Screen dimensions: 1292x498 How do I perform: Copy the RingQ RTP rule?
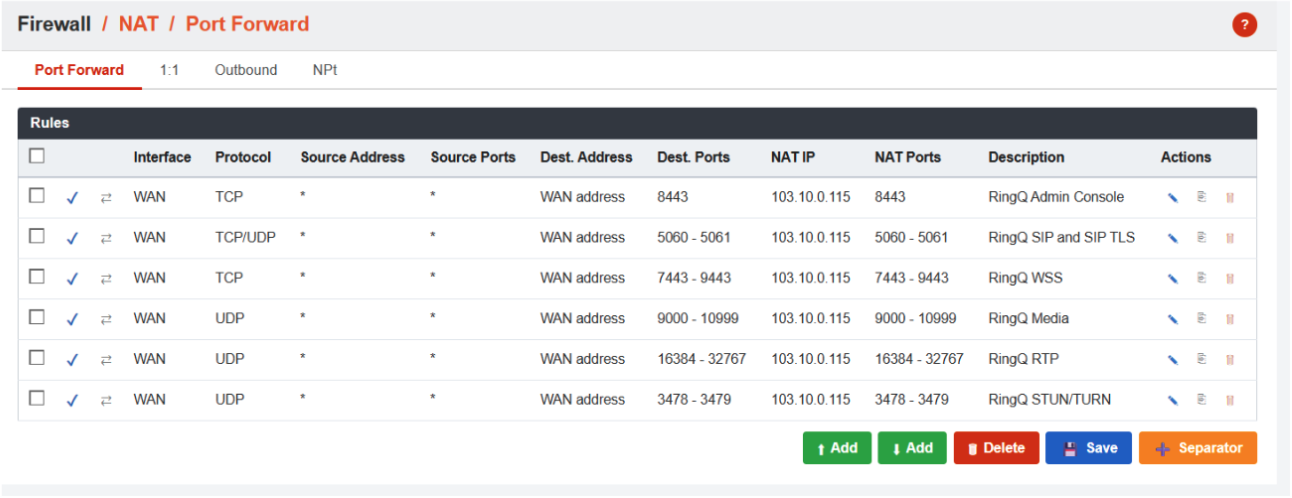tap(1201, 359)
